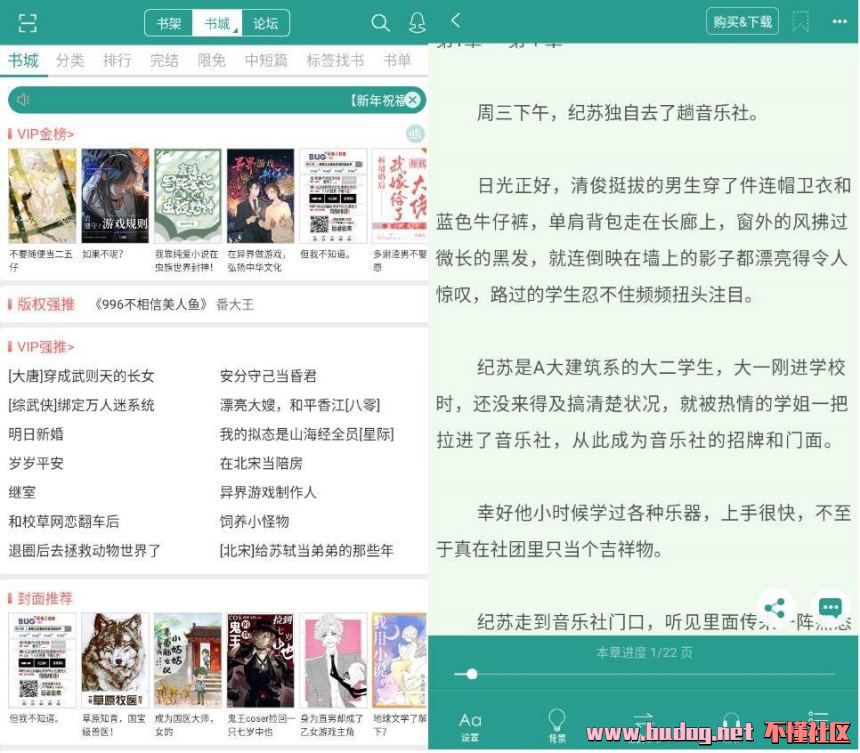
Task: Open search with the magnifier icon
Action: coord(380,23)
